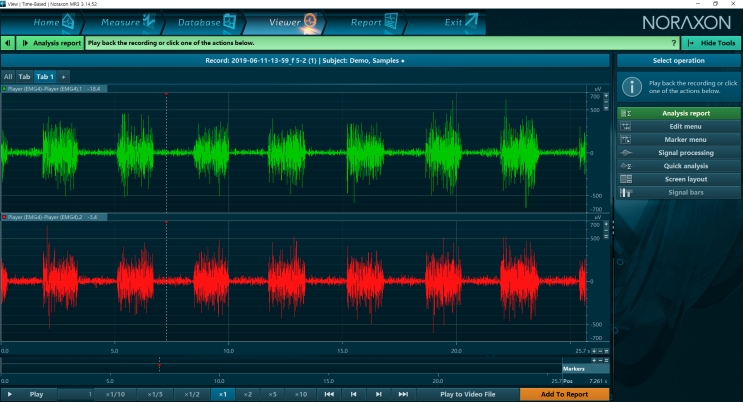Click the cursor marker atop the green signal
This screenshot has height=402, width=743.
pos(166,94)
